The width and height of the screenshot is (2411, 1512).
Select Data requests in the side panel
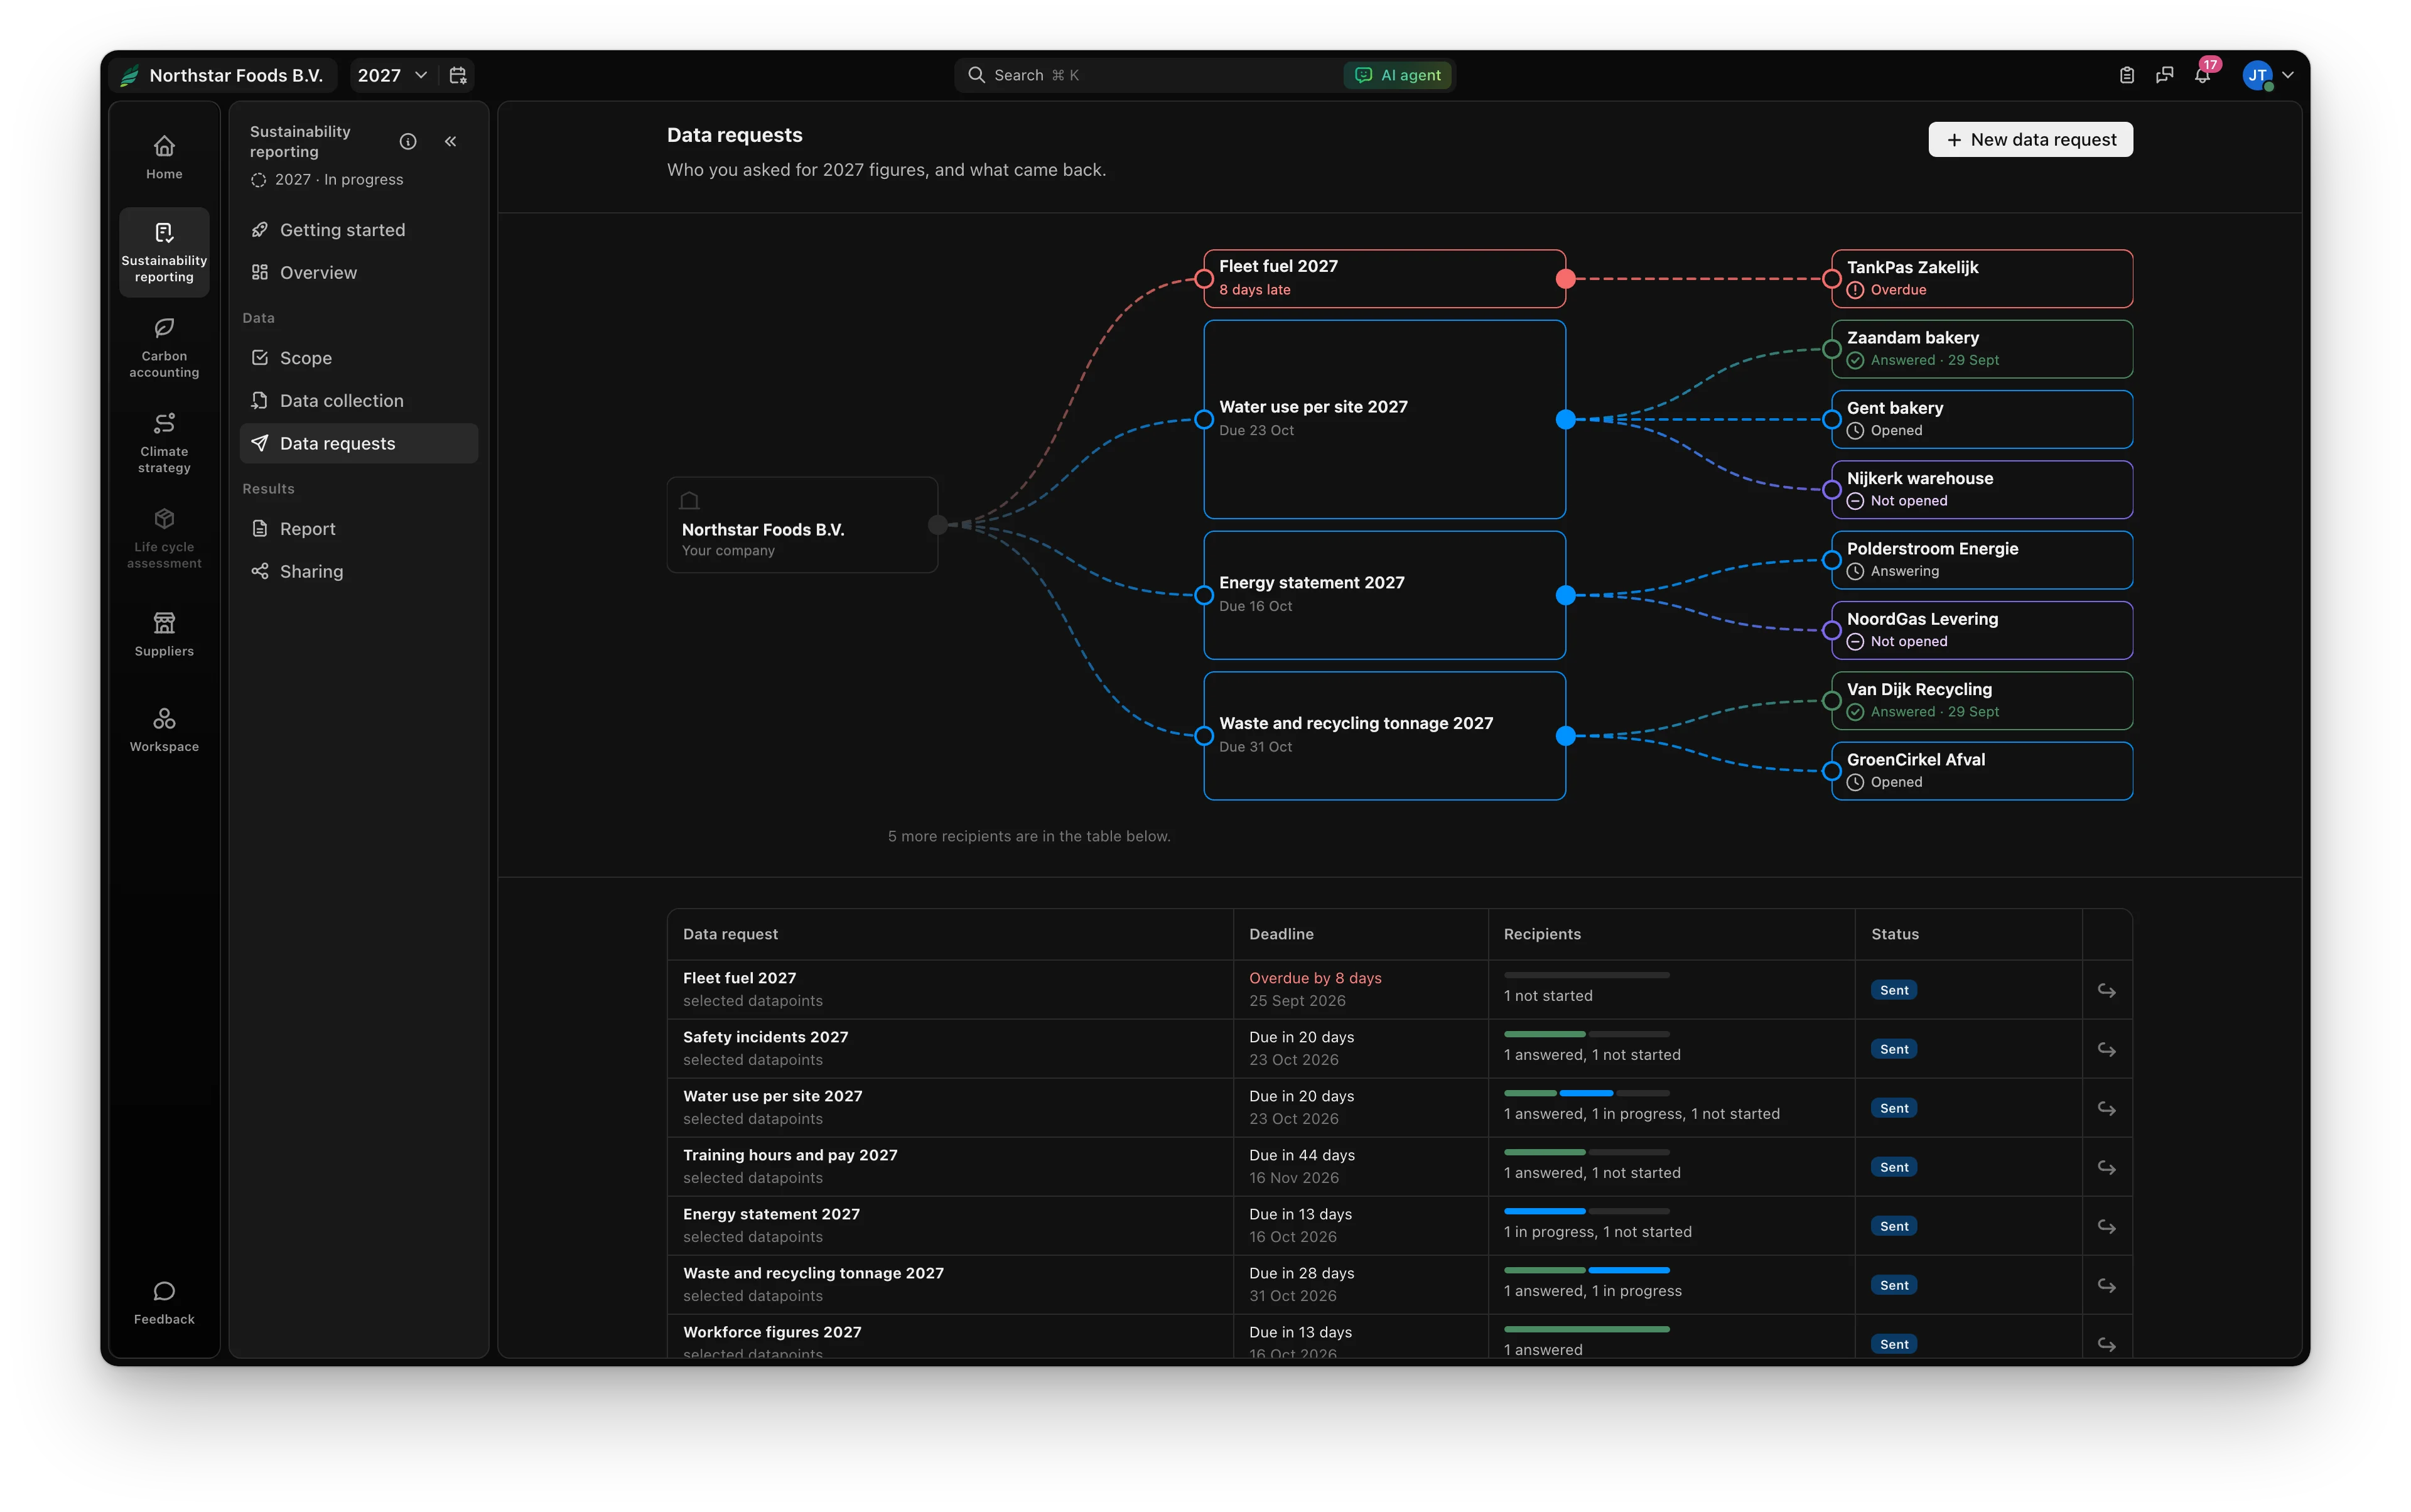click(x=359, y=443)
